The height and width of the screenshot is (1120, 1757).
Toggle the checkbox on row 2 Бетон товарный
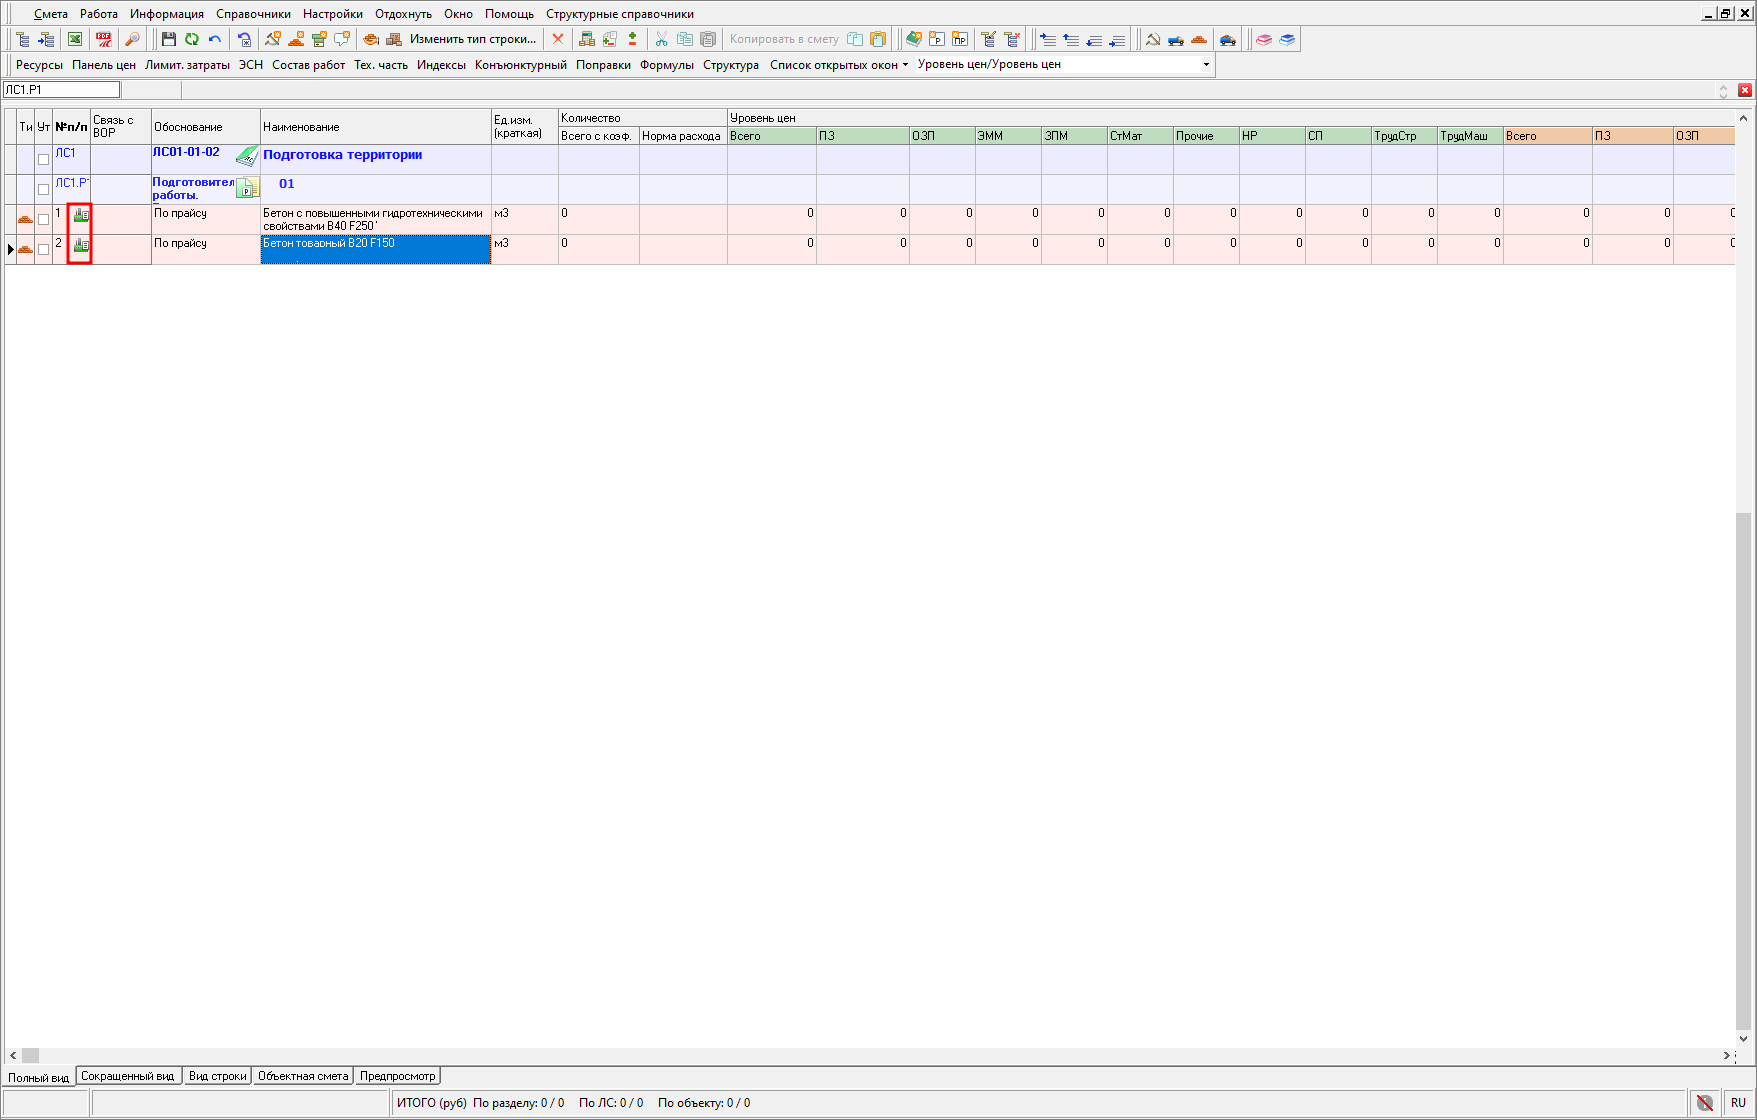tap(43, 249)
